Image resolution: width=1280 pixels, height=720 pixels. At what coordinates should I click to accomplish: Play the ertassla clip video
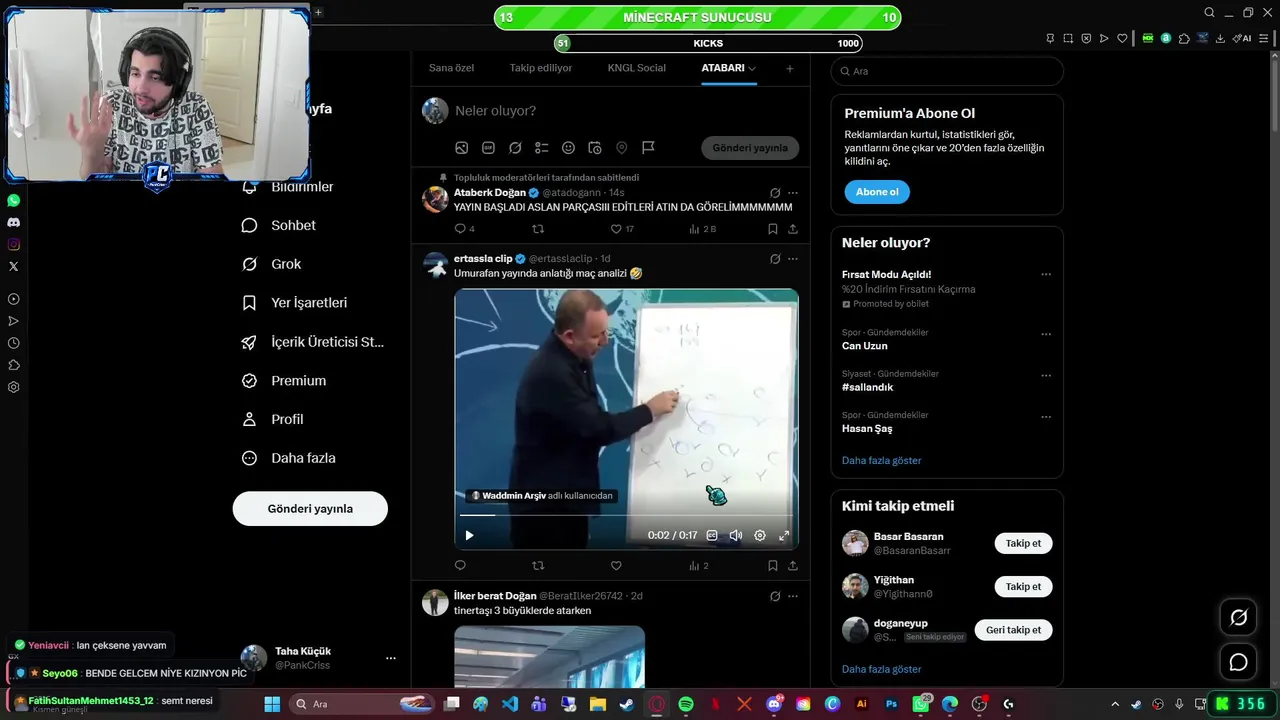click(x=469, y=535)
